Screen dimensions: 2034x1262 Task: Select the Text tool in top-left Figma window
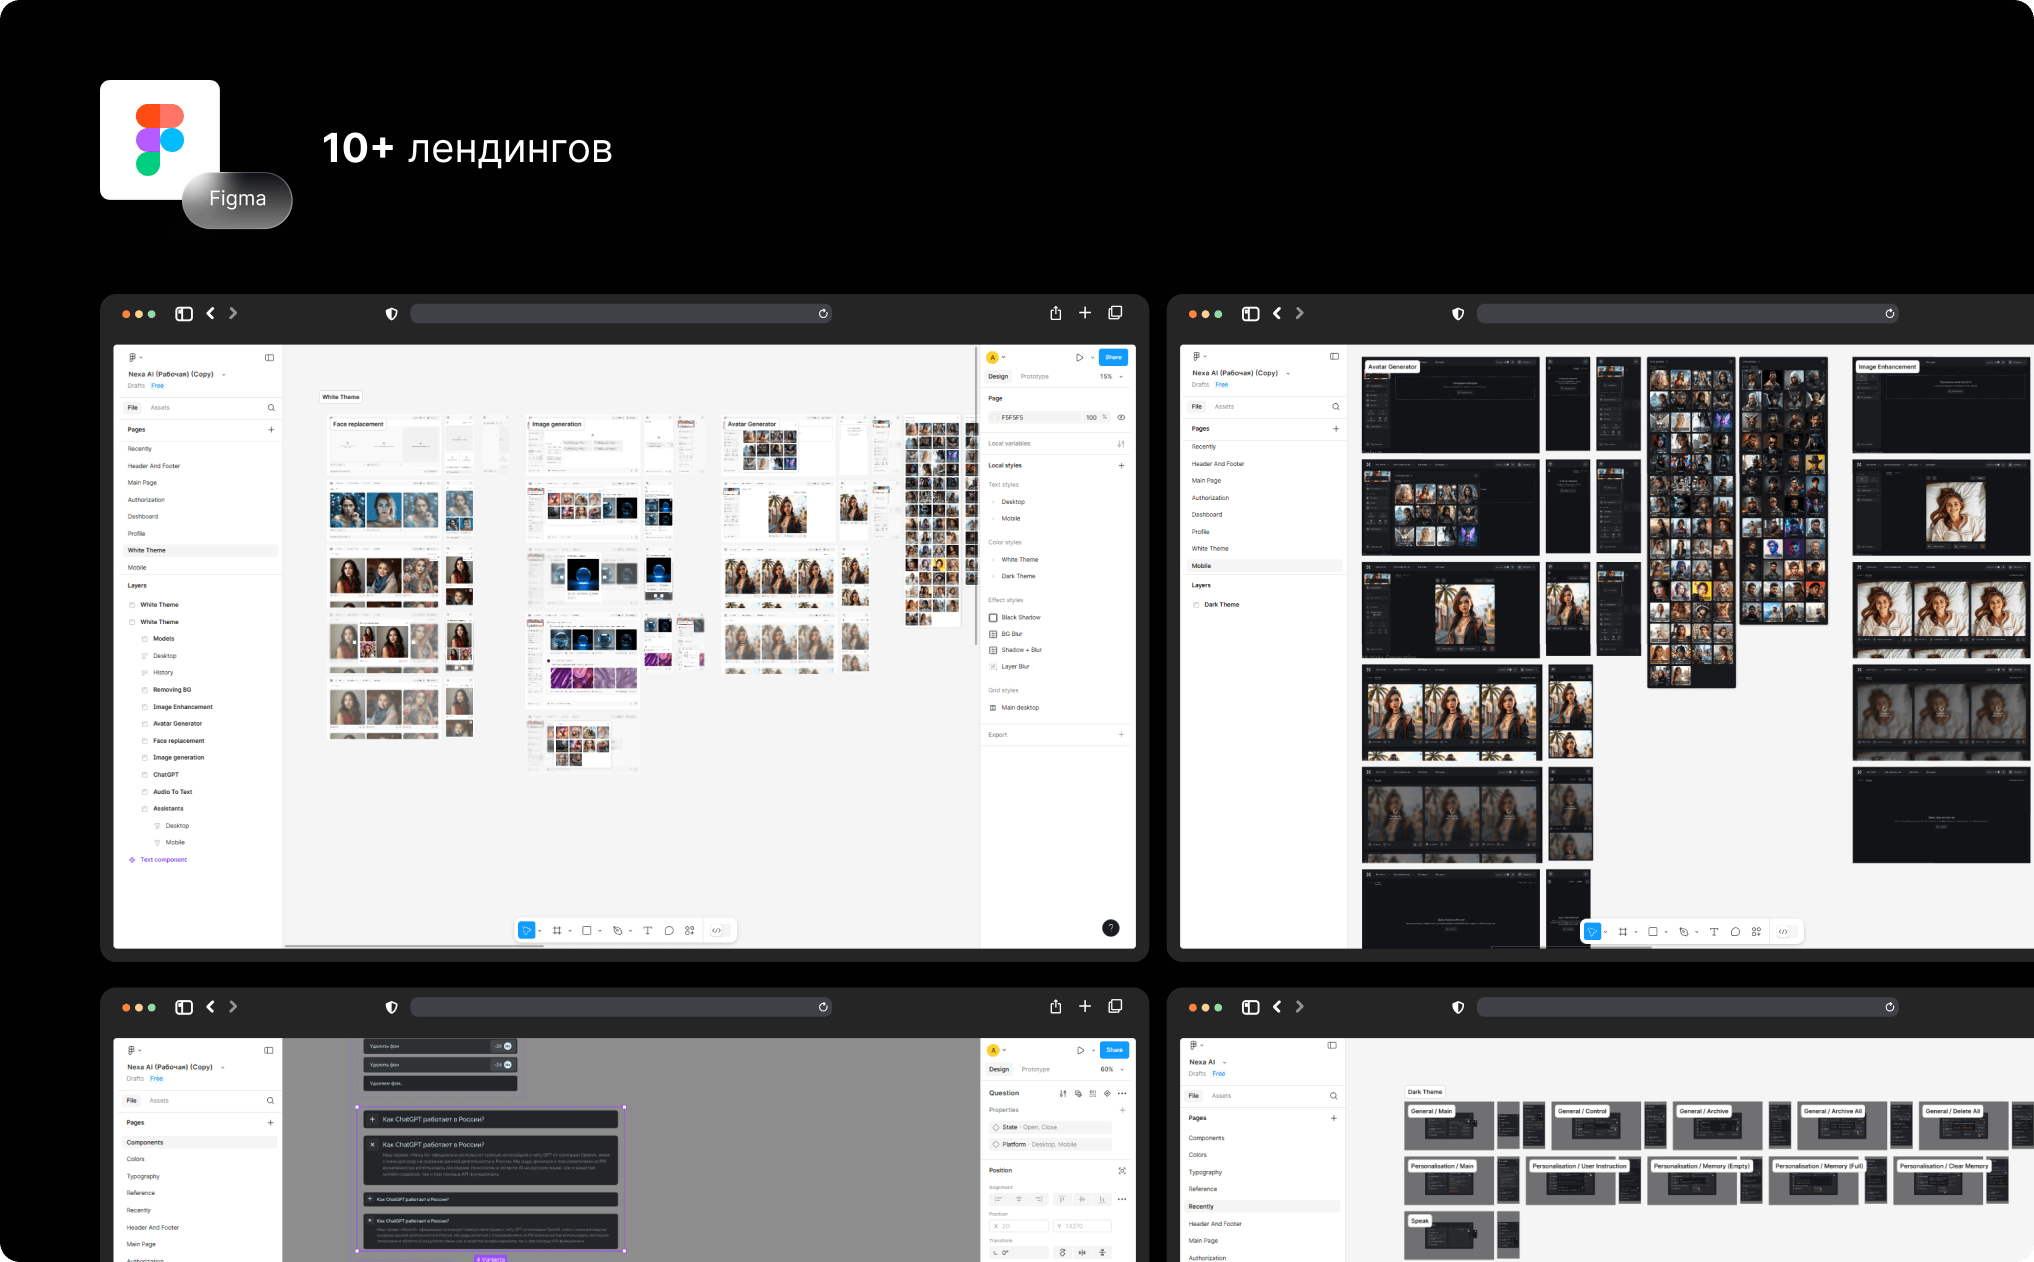coord(647,931)
